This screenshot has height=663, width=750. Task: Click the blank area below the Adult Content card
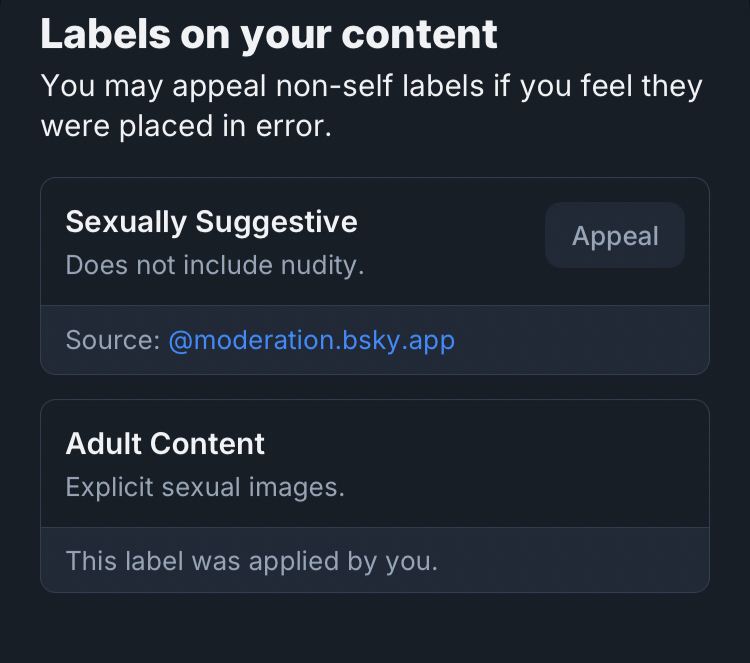(375, 628)
